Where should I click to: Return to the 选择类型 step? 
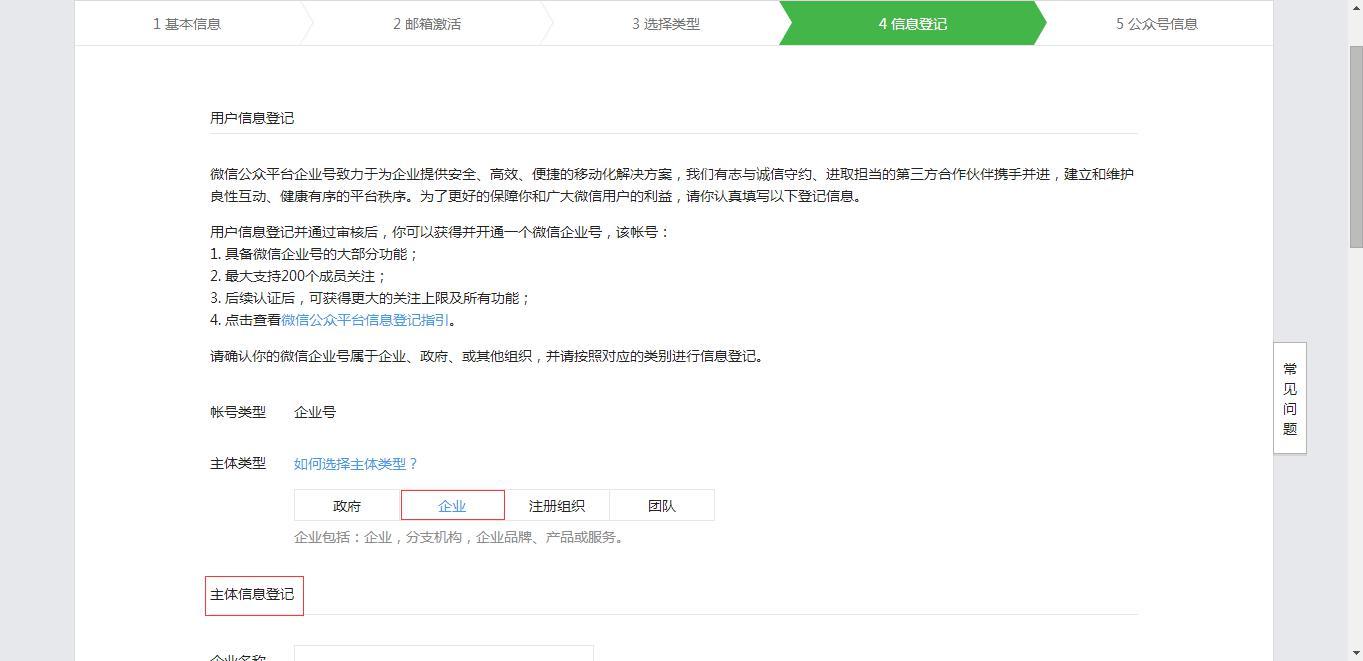coord(666,24)
